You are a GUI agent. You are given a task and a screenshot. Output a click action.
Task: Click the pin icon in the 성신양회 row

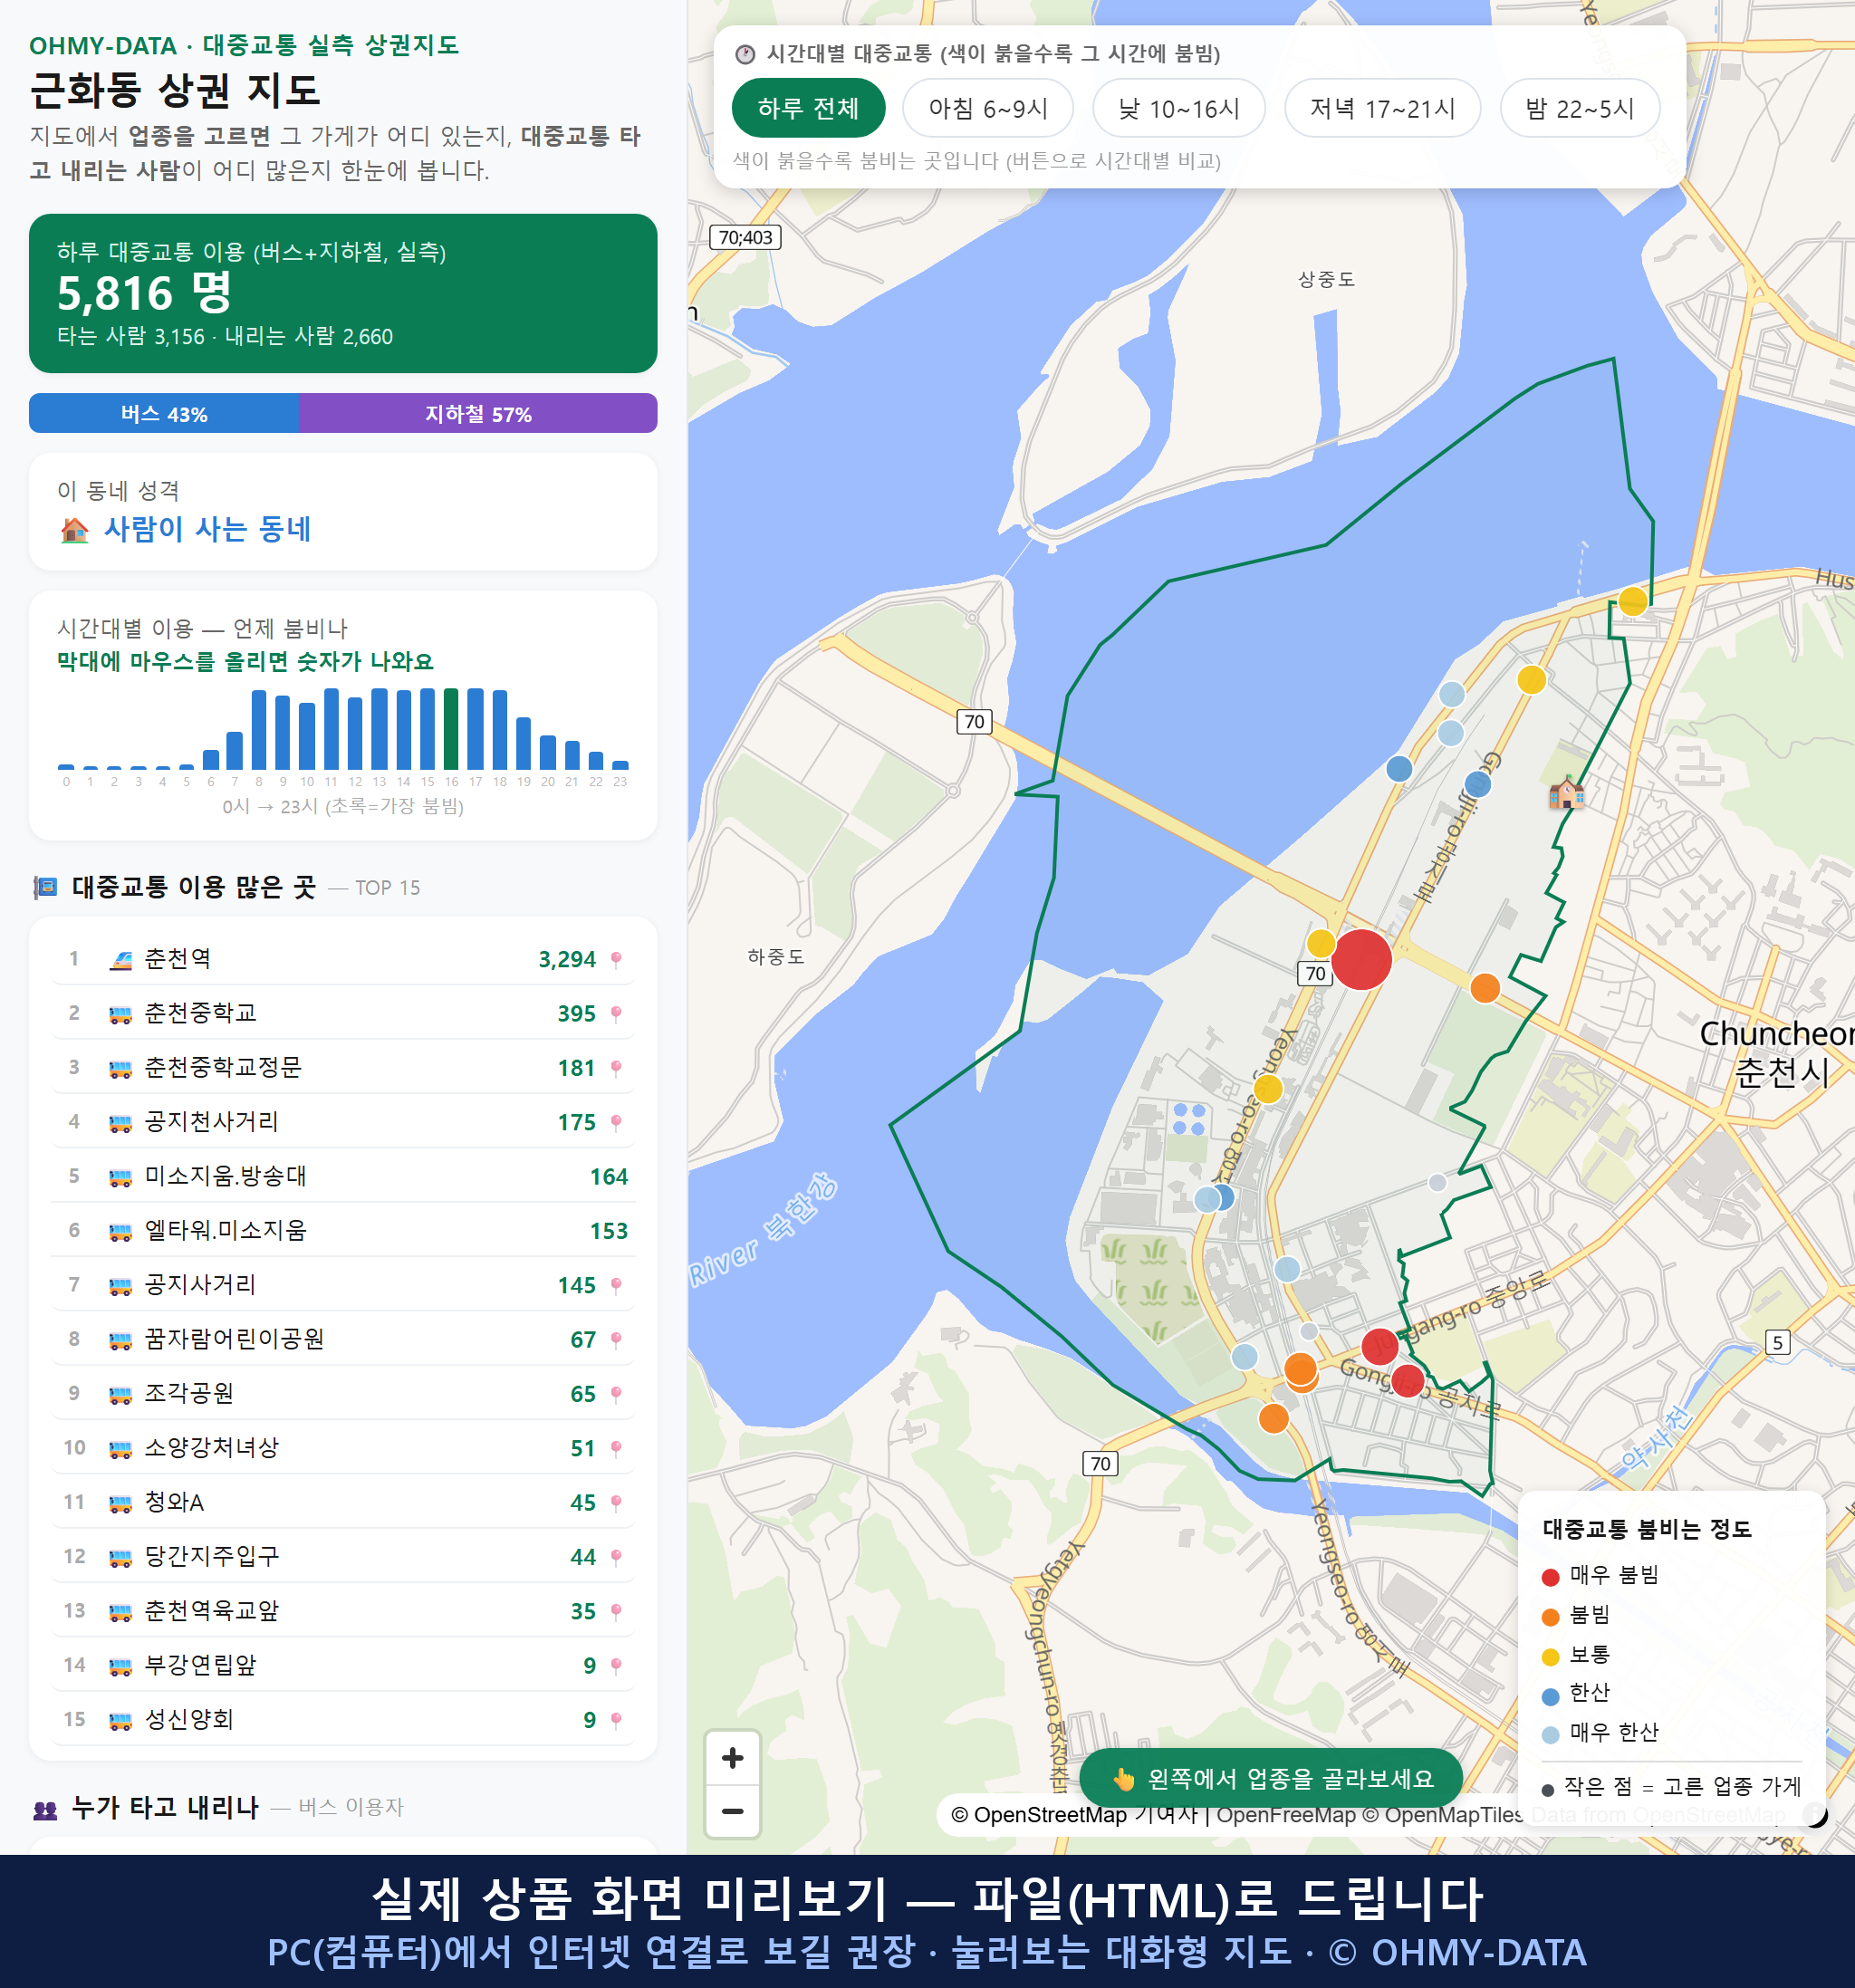(616, 1720)
